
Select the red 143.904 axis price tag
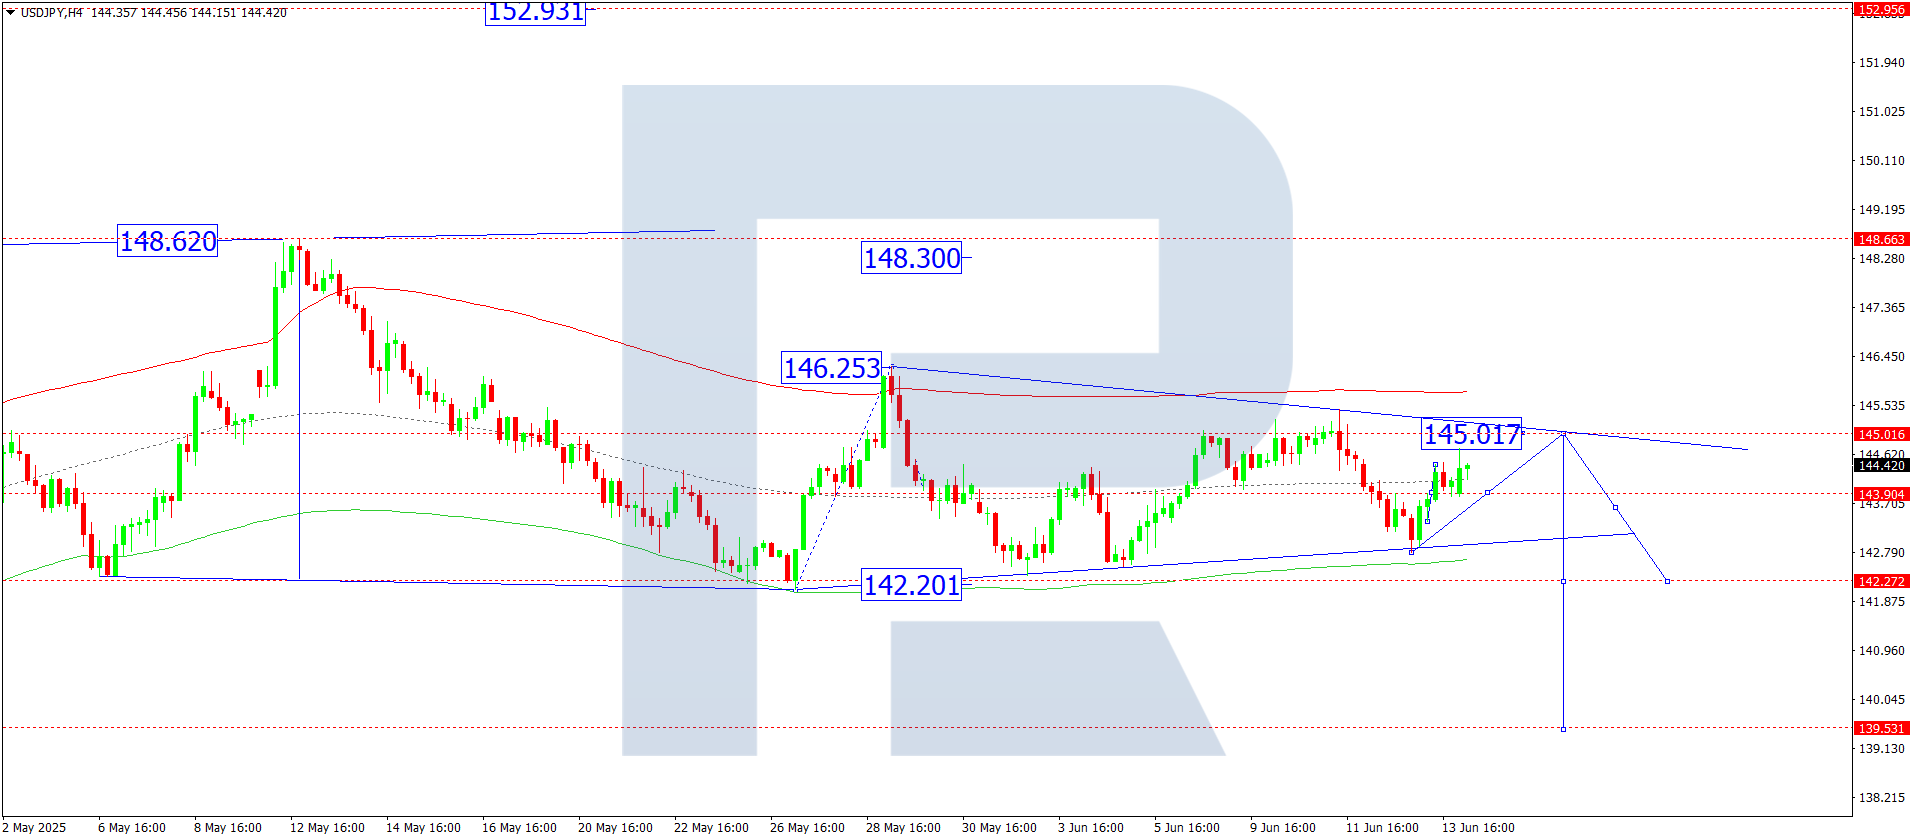[1881, 494]
